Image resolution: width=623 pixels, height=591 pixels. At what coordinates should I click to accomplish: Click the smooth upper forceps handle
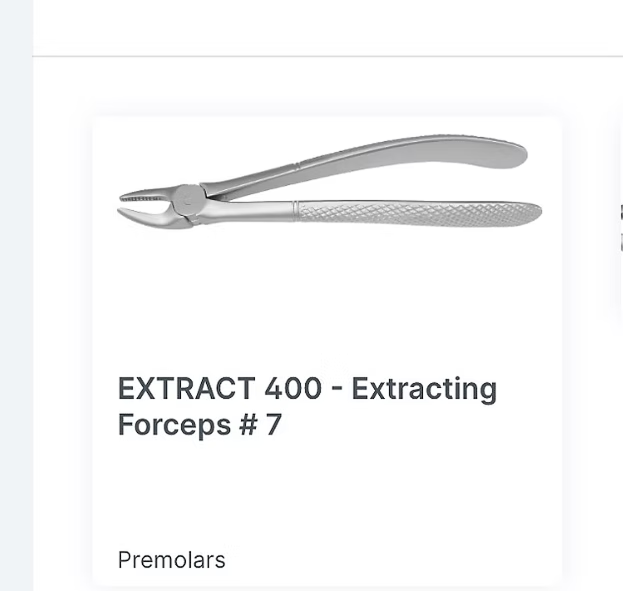(x=400, y=158)
